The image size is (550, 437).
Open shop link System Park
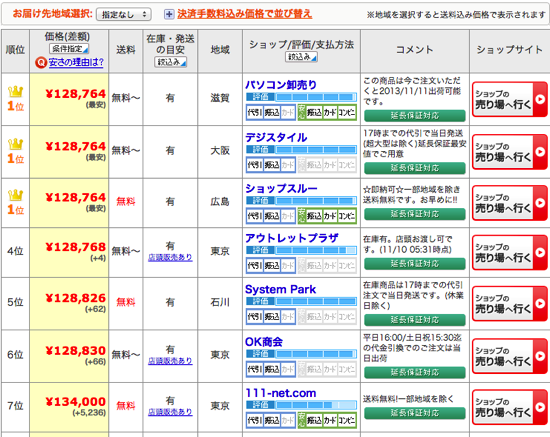tap(280, 289)
